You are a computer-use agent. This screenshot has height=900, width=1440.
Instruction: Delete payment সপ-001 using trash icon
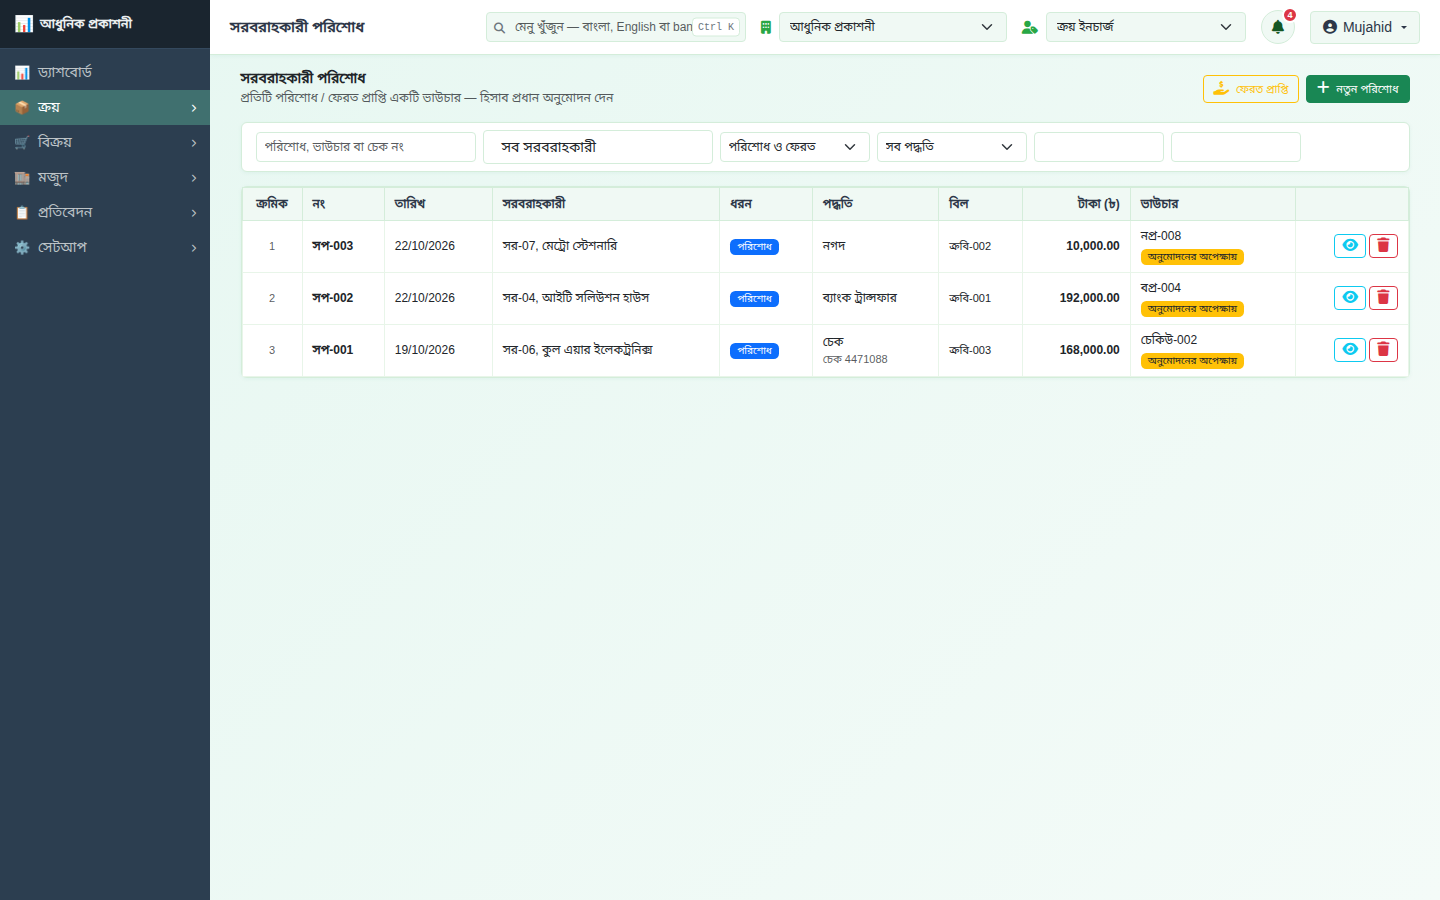click(x=1383, y=350)
